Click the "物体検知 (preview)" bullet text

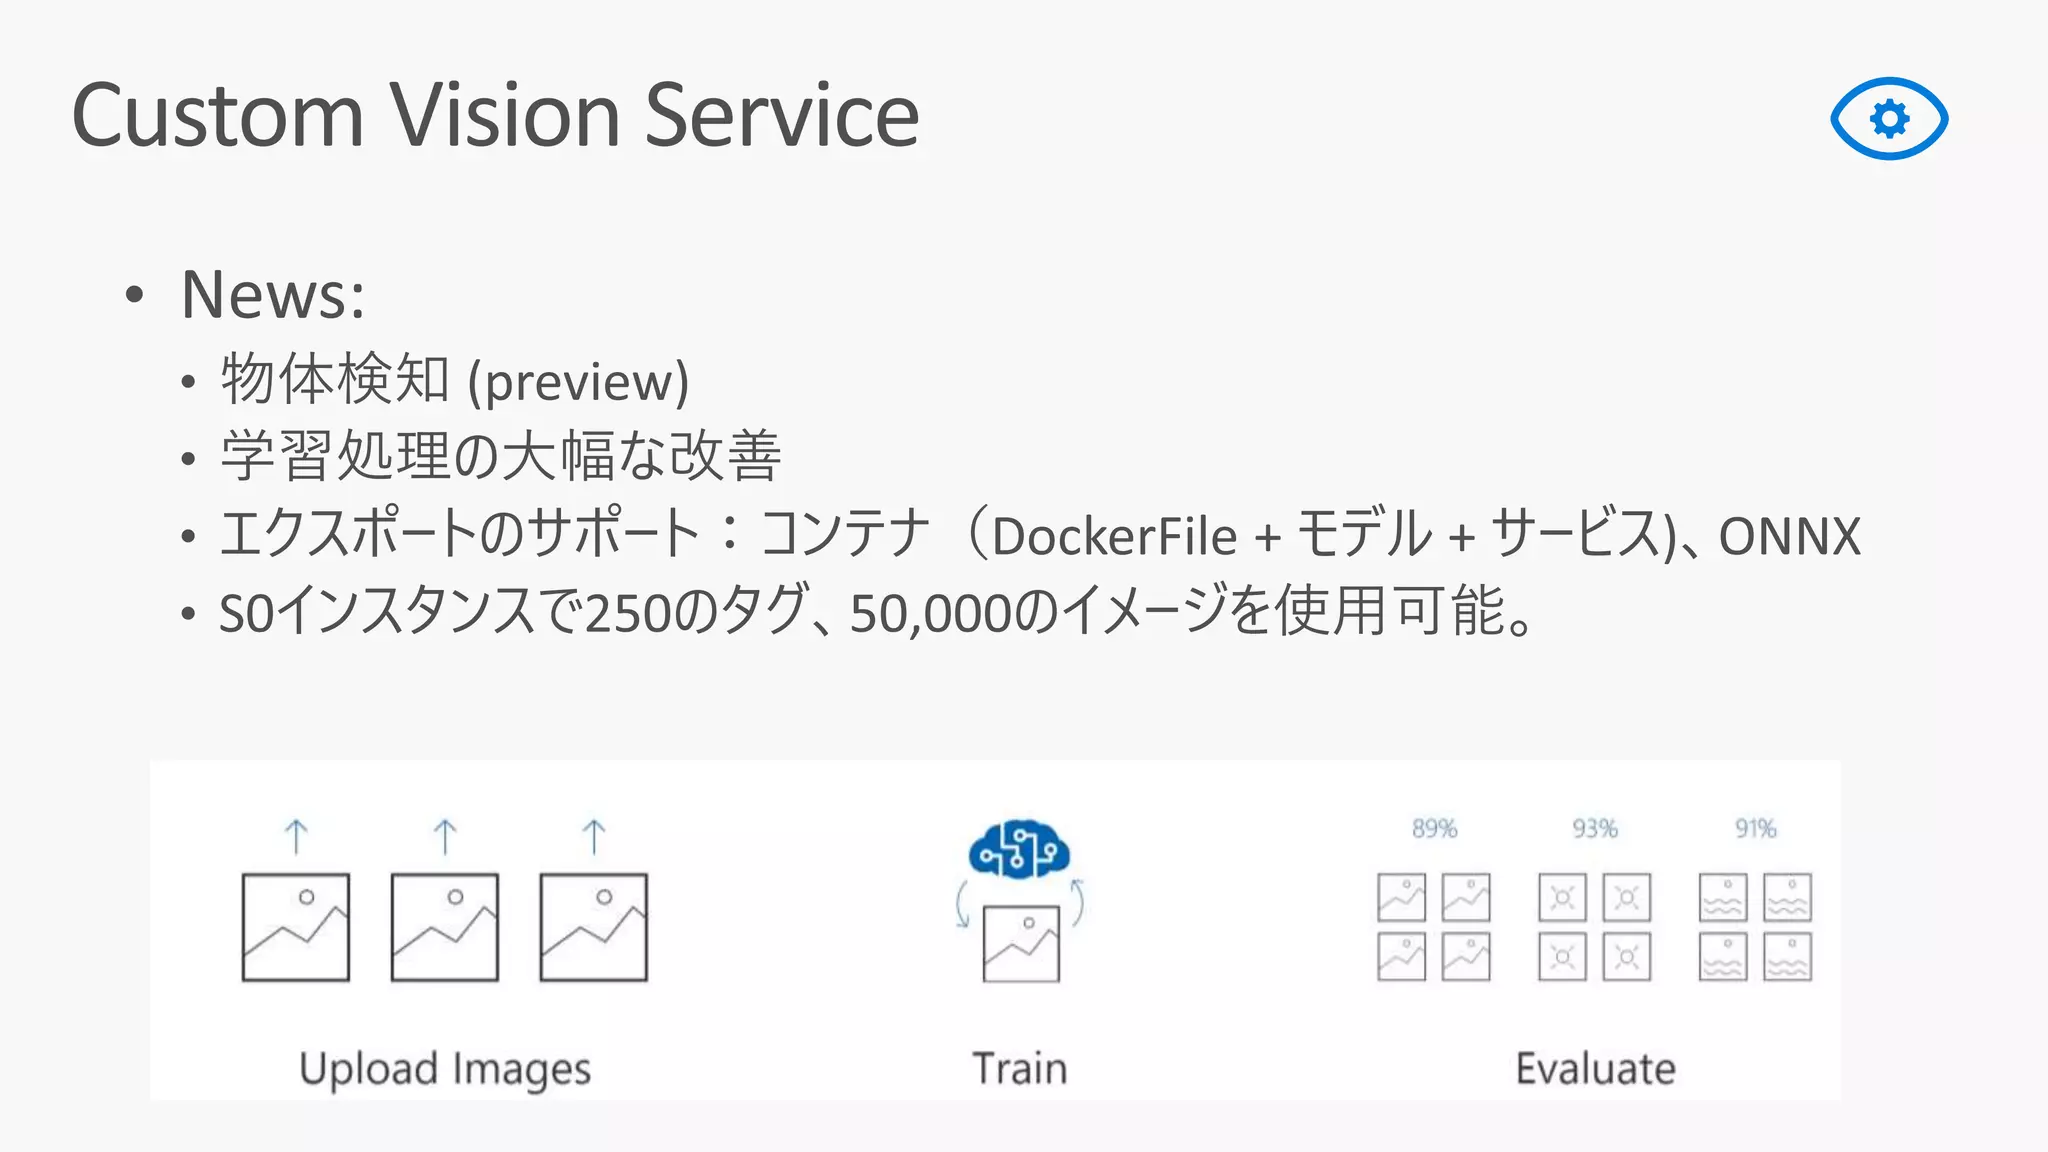455,380
